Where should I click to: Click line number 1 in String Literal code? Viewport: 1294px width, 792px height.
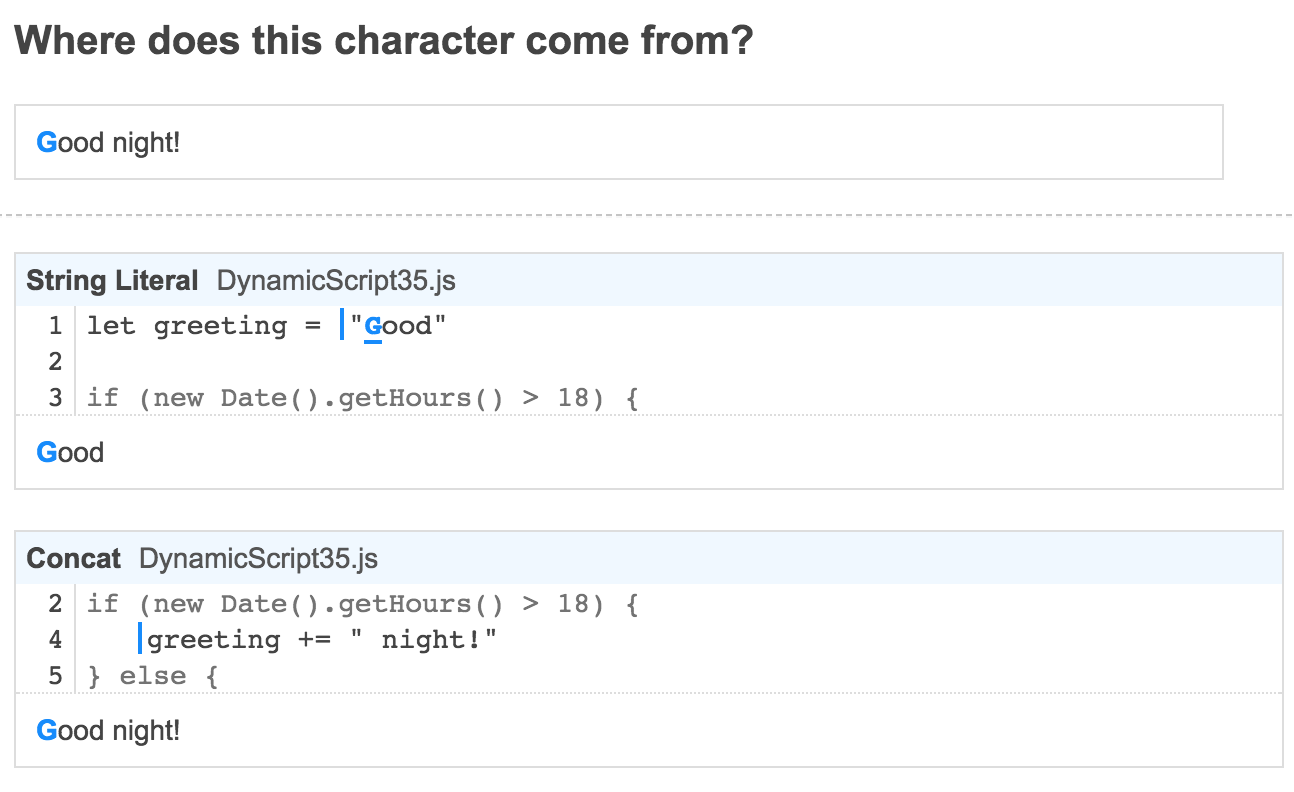(56, 326)
